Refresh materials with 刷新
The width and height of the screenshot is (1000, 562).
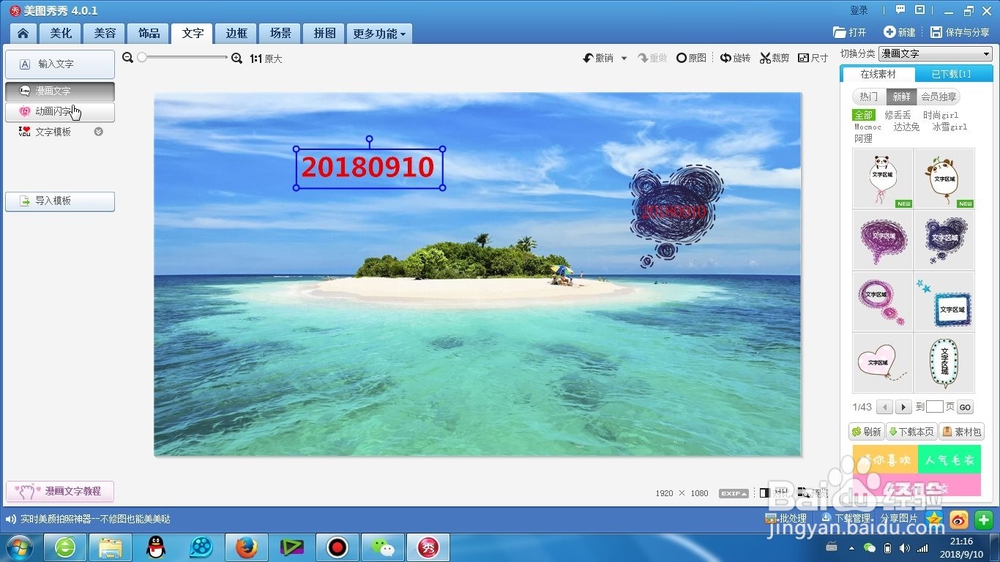coord(866,431)
